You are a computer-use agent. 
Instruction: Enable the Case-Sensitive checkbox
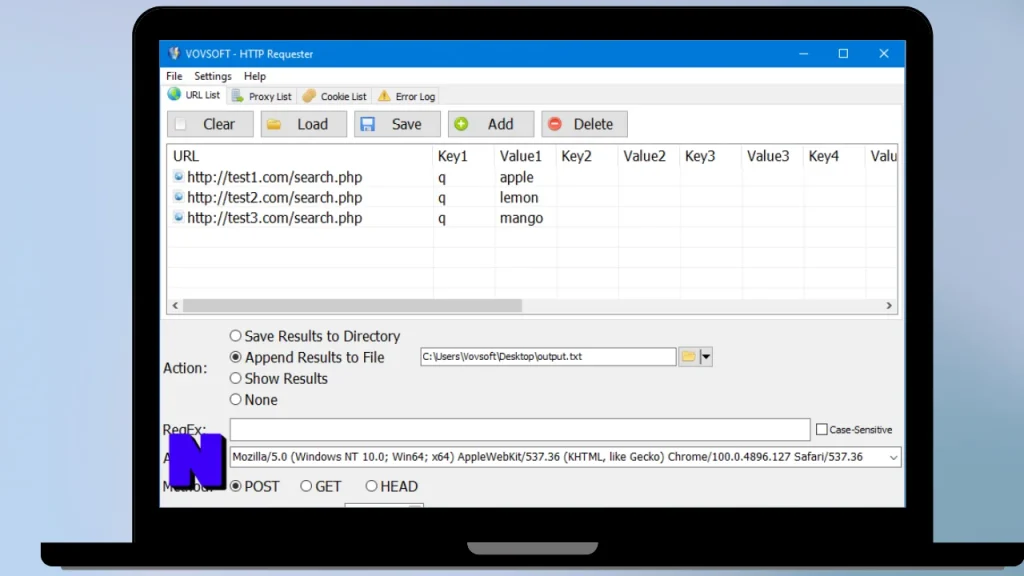[822, 429]
